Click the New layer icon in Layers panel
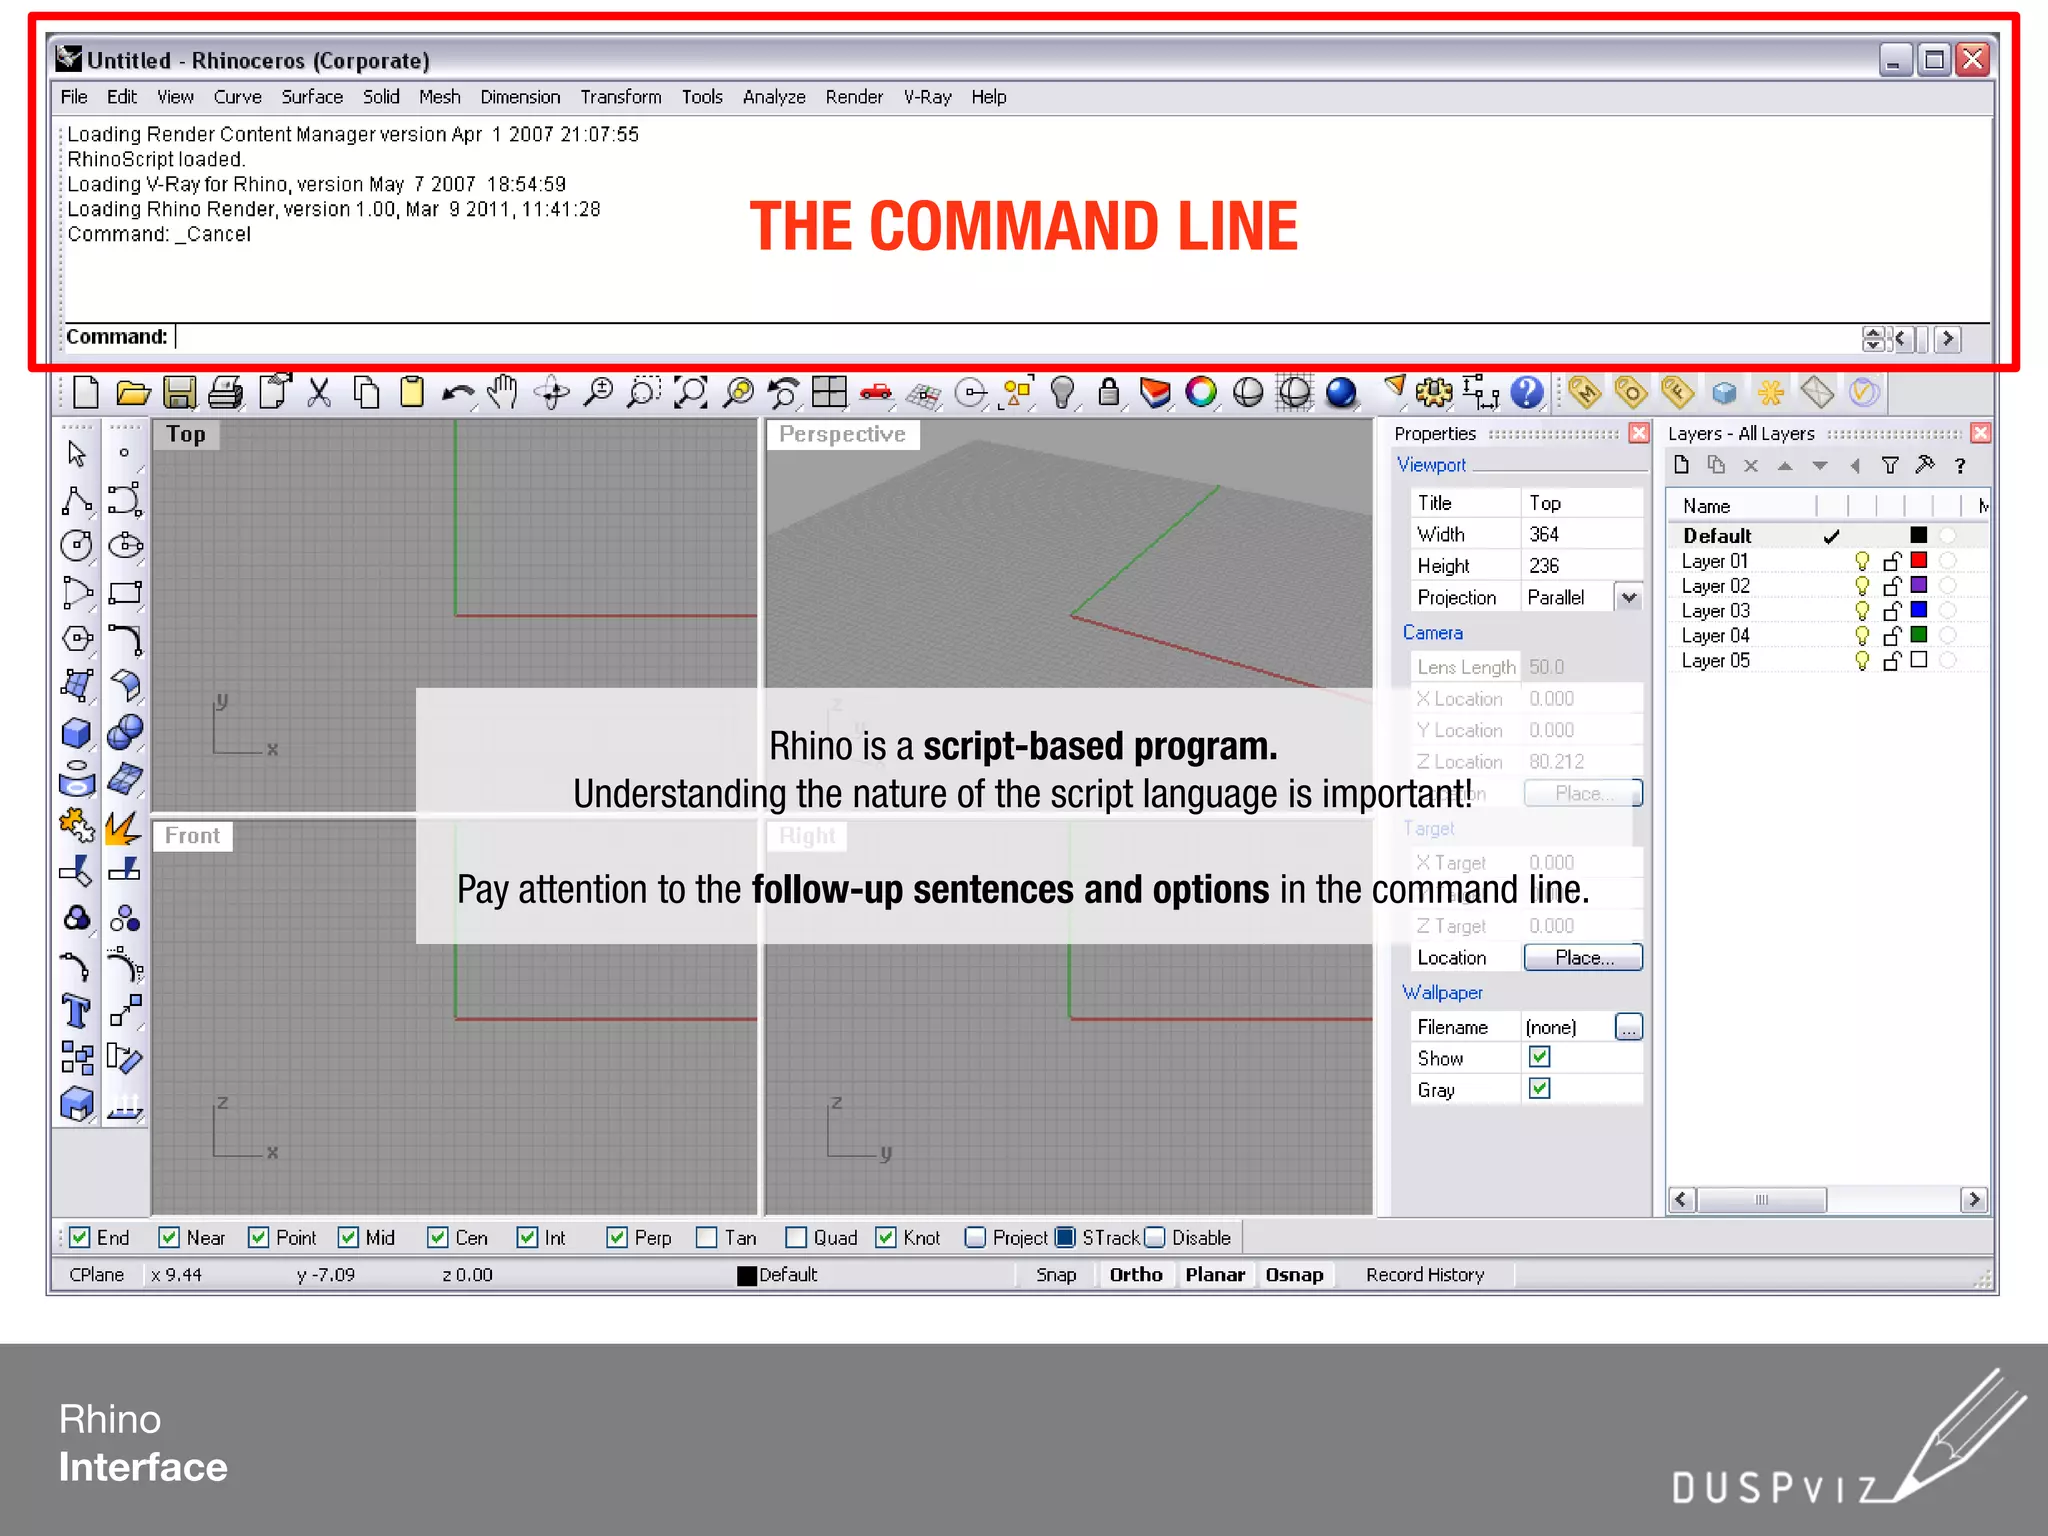The width and height of the screenshot is (2048, 1536). pos(1682,465)
